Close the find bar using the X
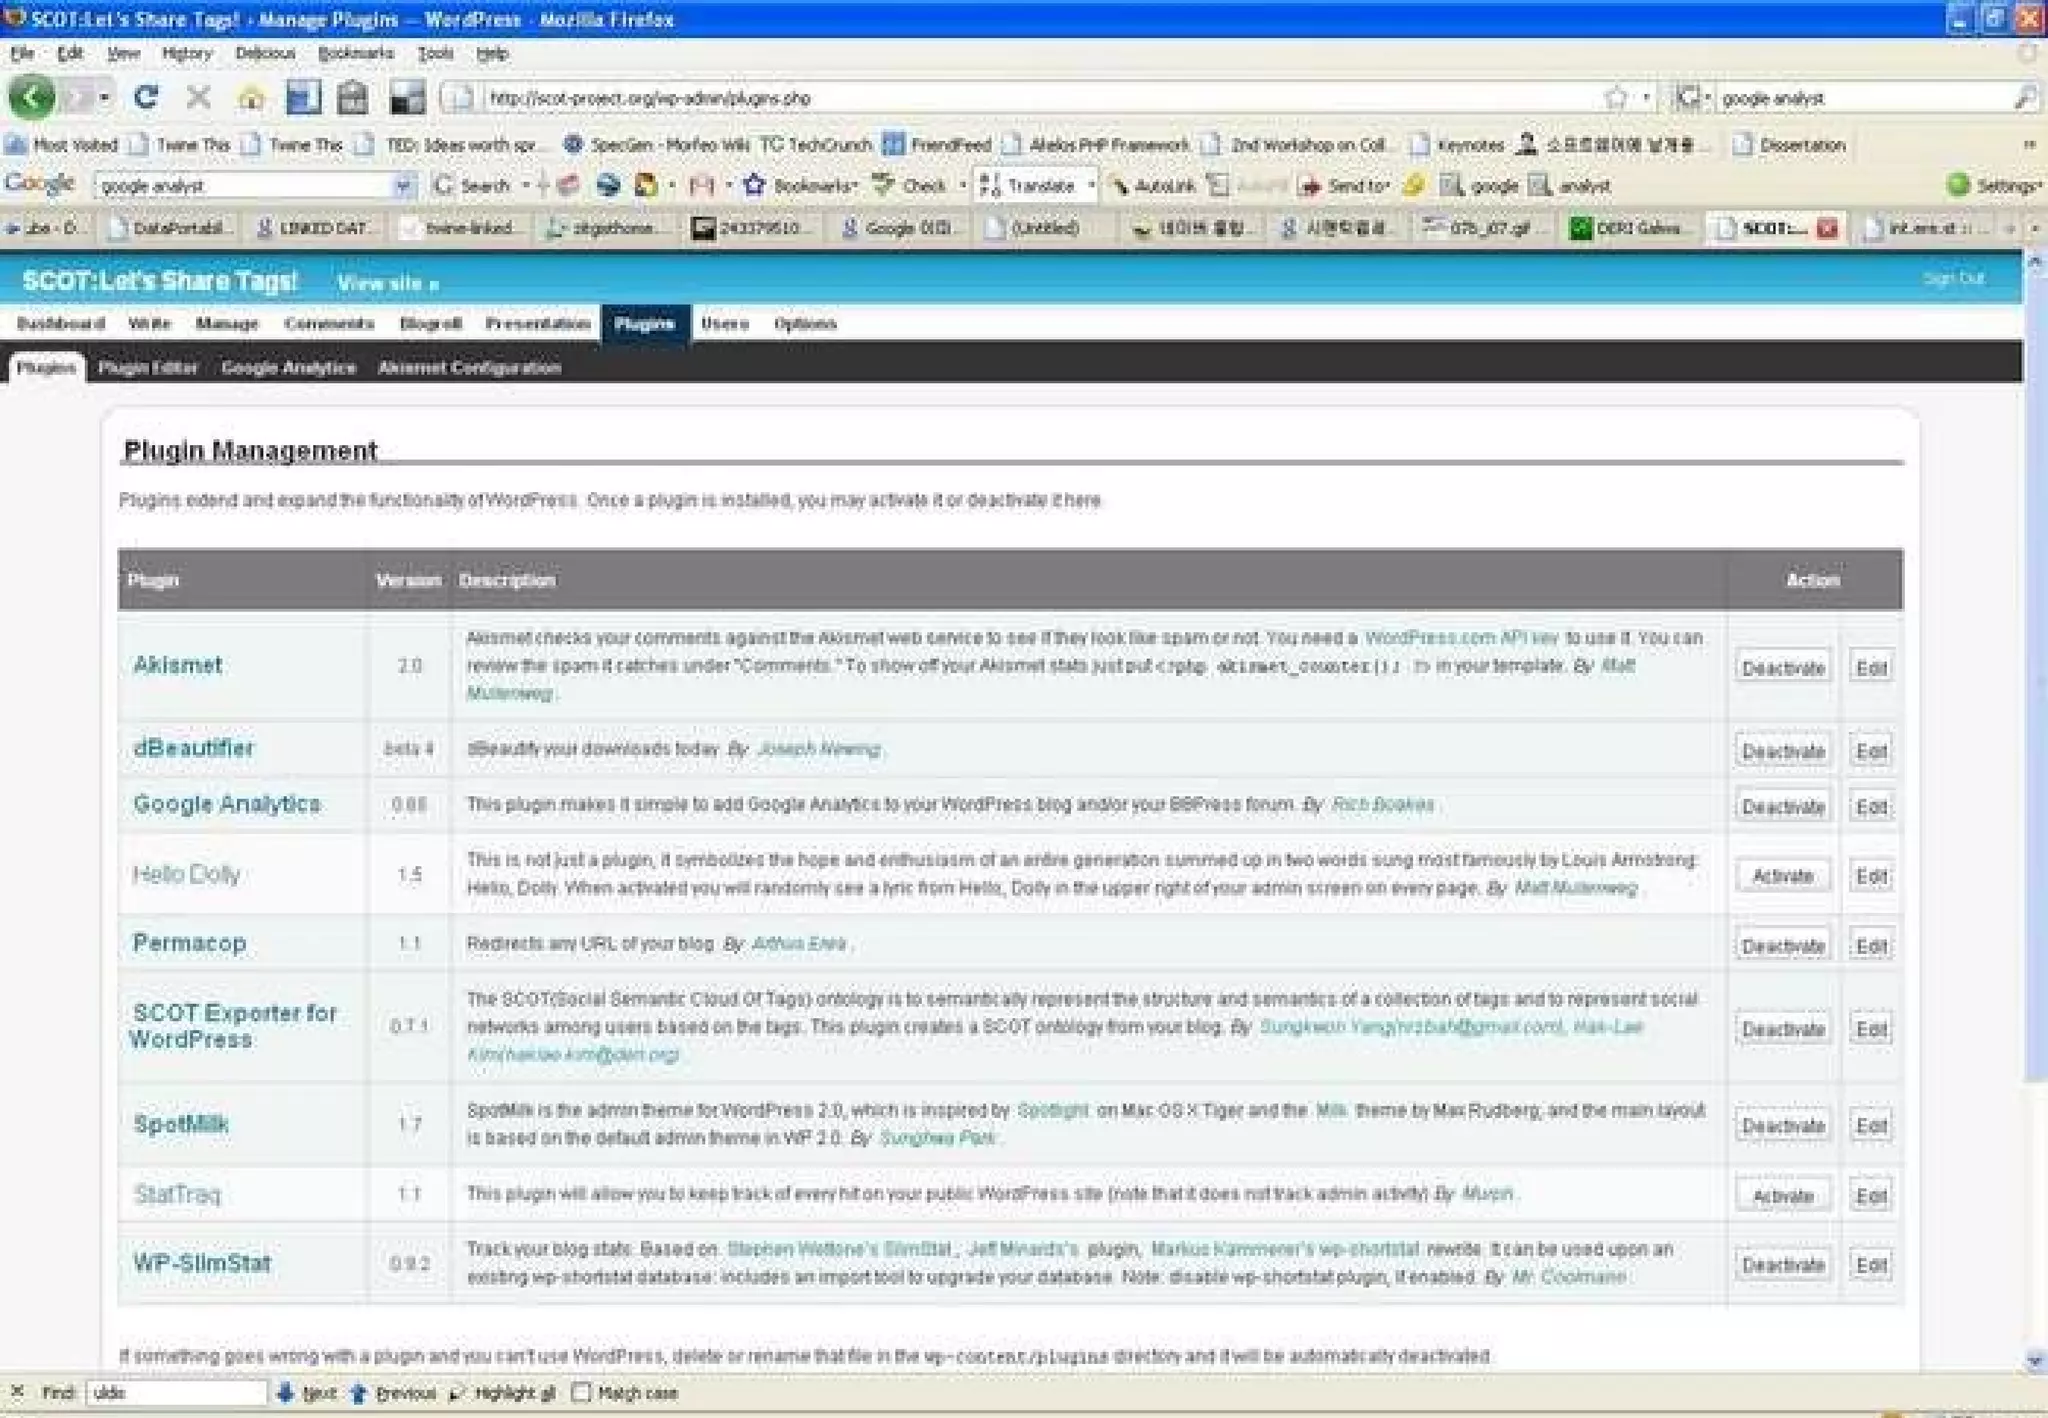 [x=17, y=1392]
